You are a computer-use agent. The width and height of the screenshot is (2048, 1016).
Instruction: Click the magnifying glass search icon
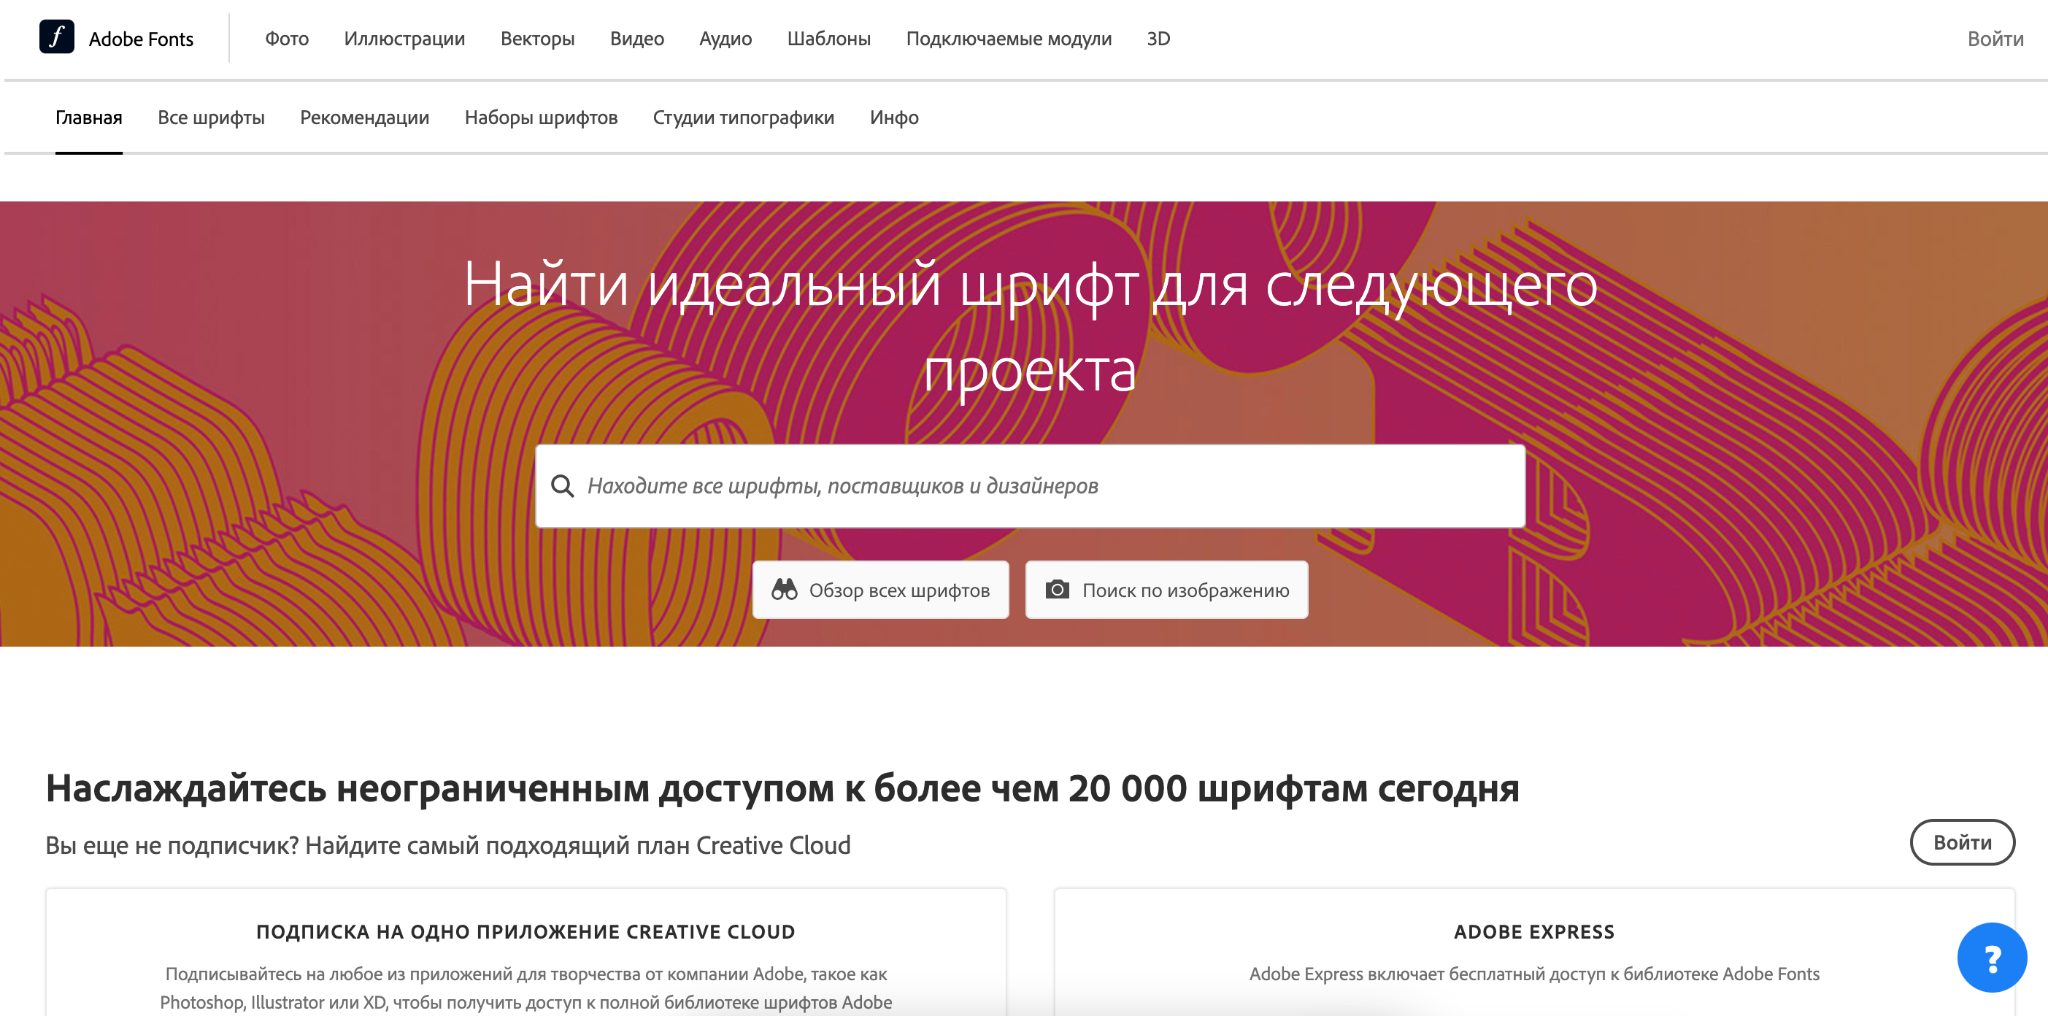click(x=563, y=486)
